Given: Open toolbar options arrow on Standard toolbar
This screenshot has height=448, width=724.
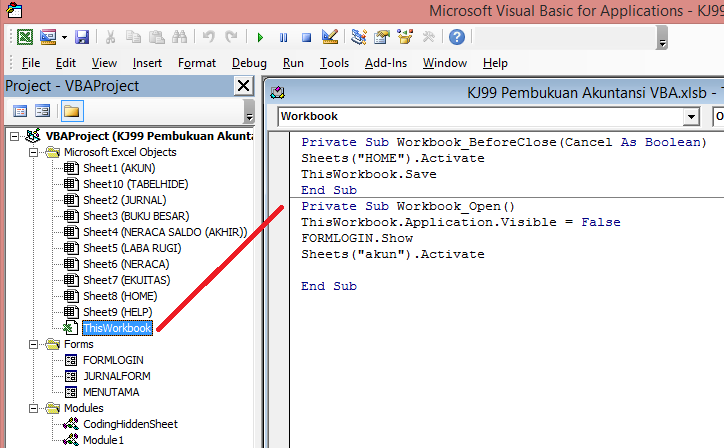Looking at the screenshot, I should click(x=662, y=38).
